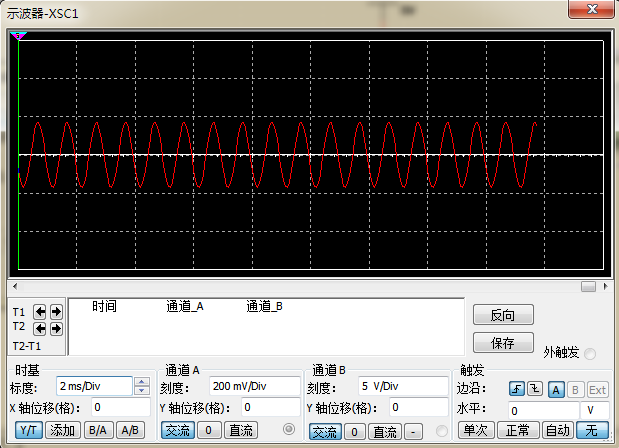Toggle Channel B radio indicator

442,431
